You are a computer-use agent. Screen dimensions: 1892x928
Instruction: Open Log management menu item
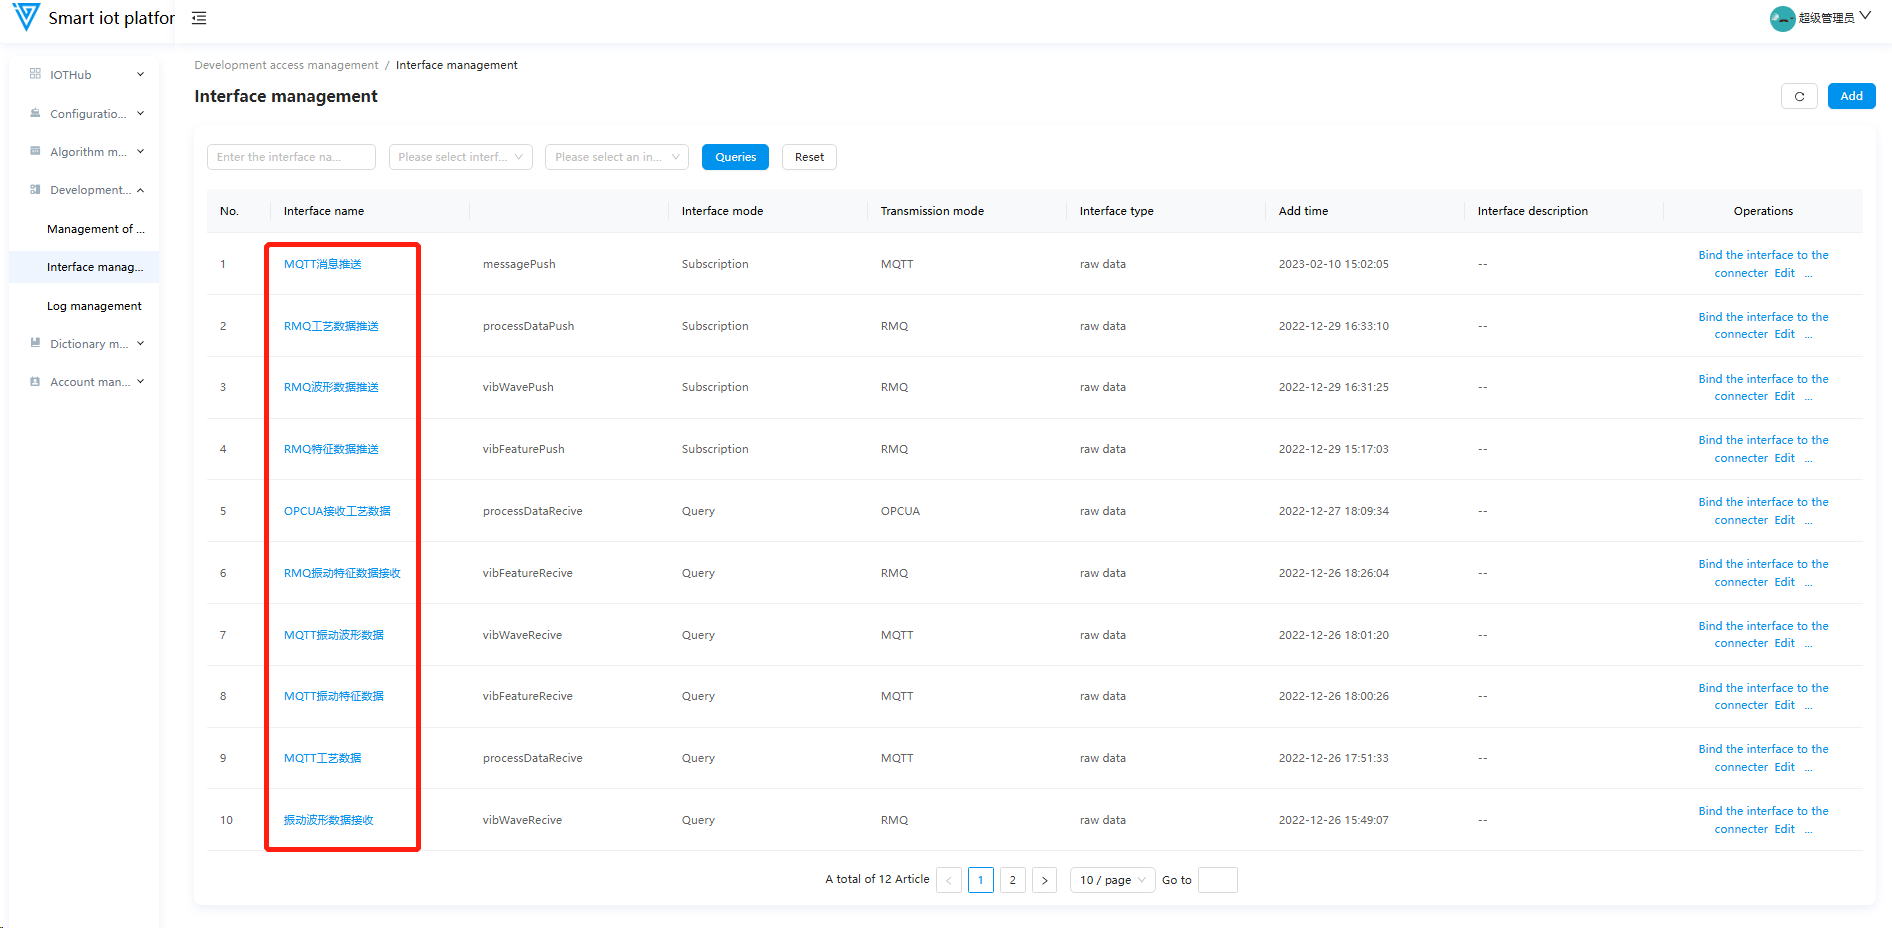[94, 306]
